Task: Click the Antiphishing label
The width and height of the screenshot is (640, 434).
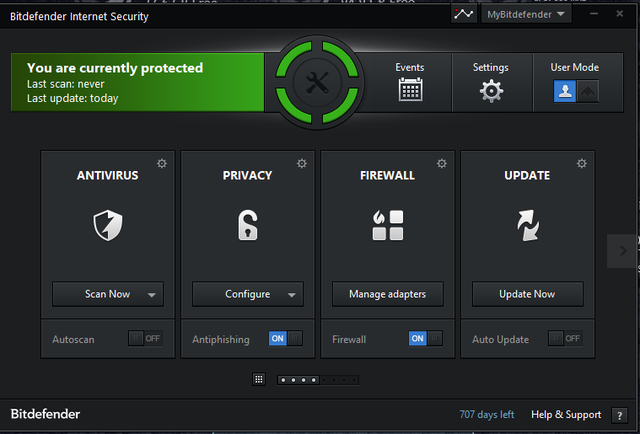Action: (x=221, y=340)
